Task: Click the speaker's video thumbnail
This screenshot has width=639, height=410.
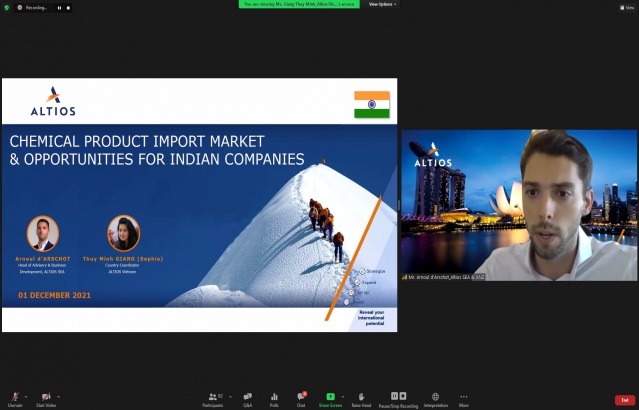Action: (519, 205)
